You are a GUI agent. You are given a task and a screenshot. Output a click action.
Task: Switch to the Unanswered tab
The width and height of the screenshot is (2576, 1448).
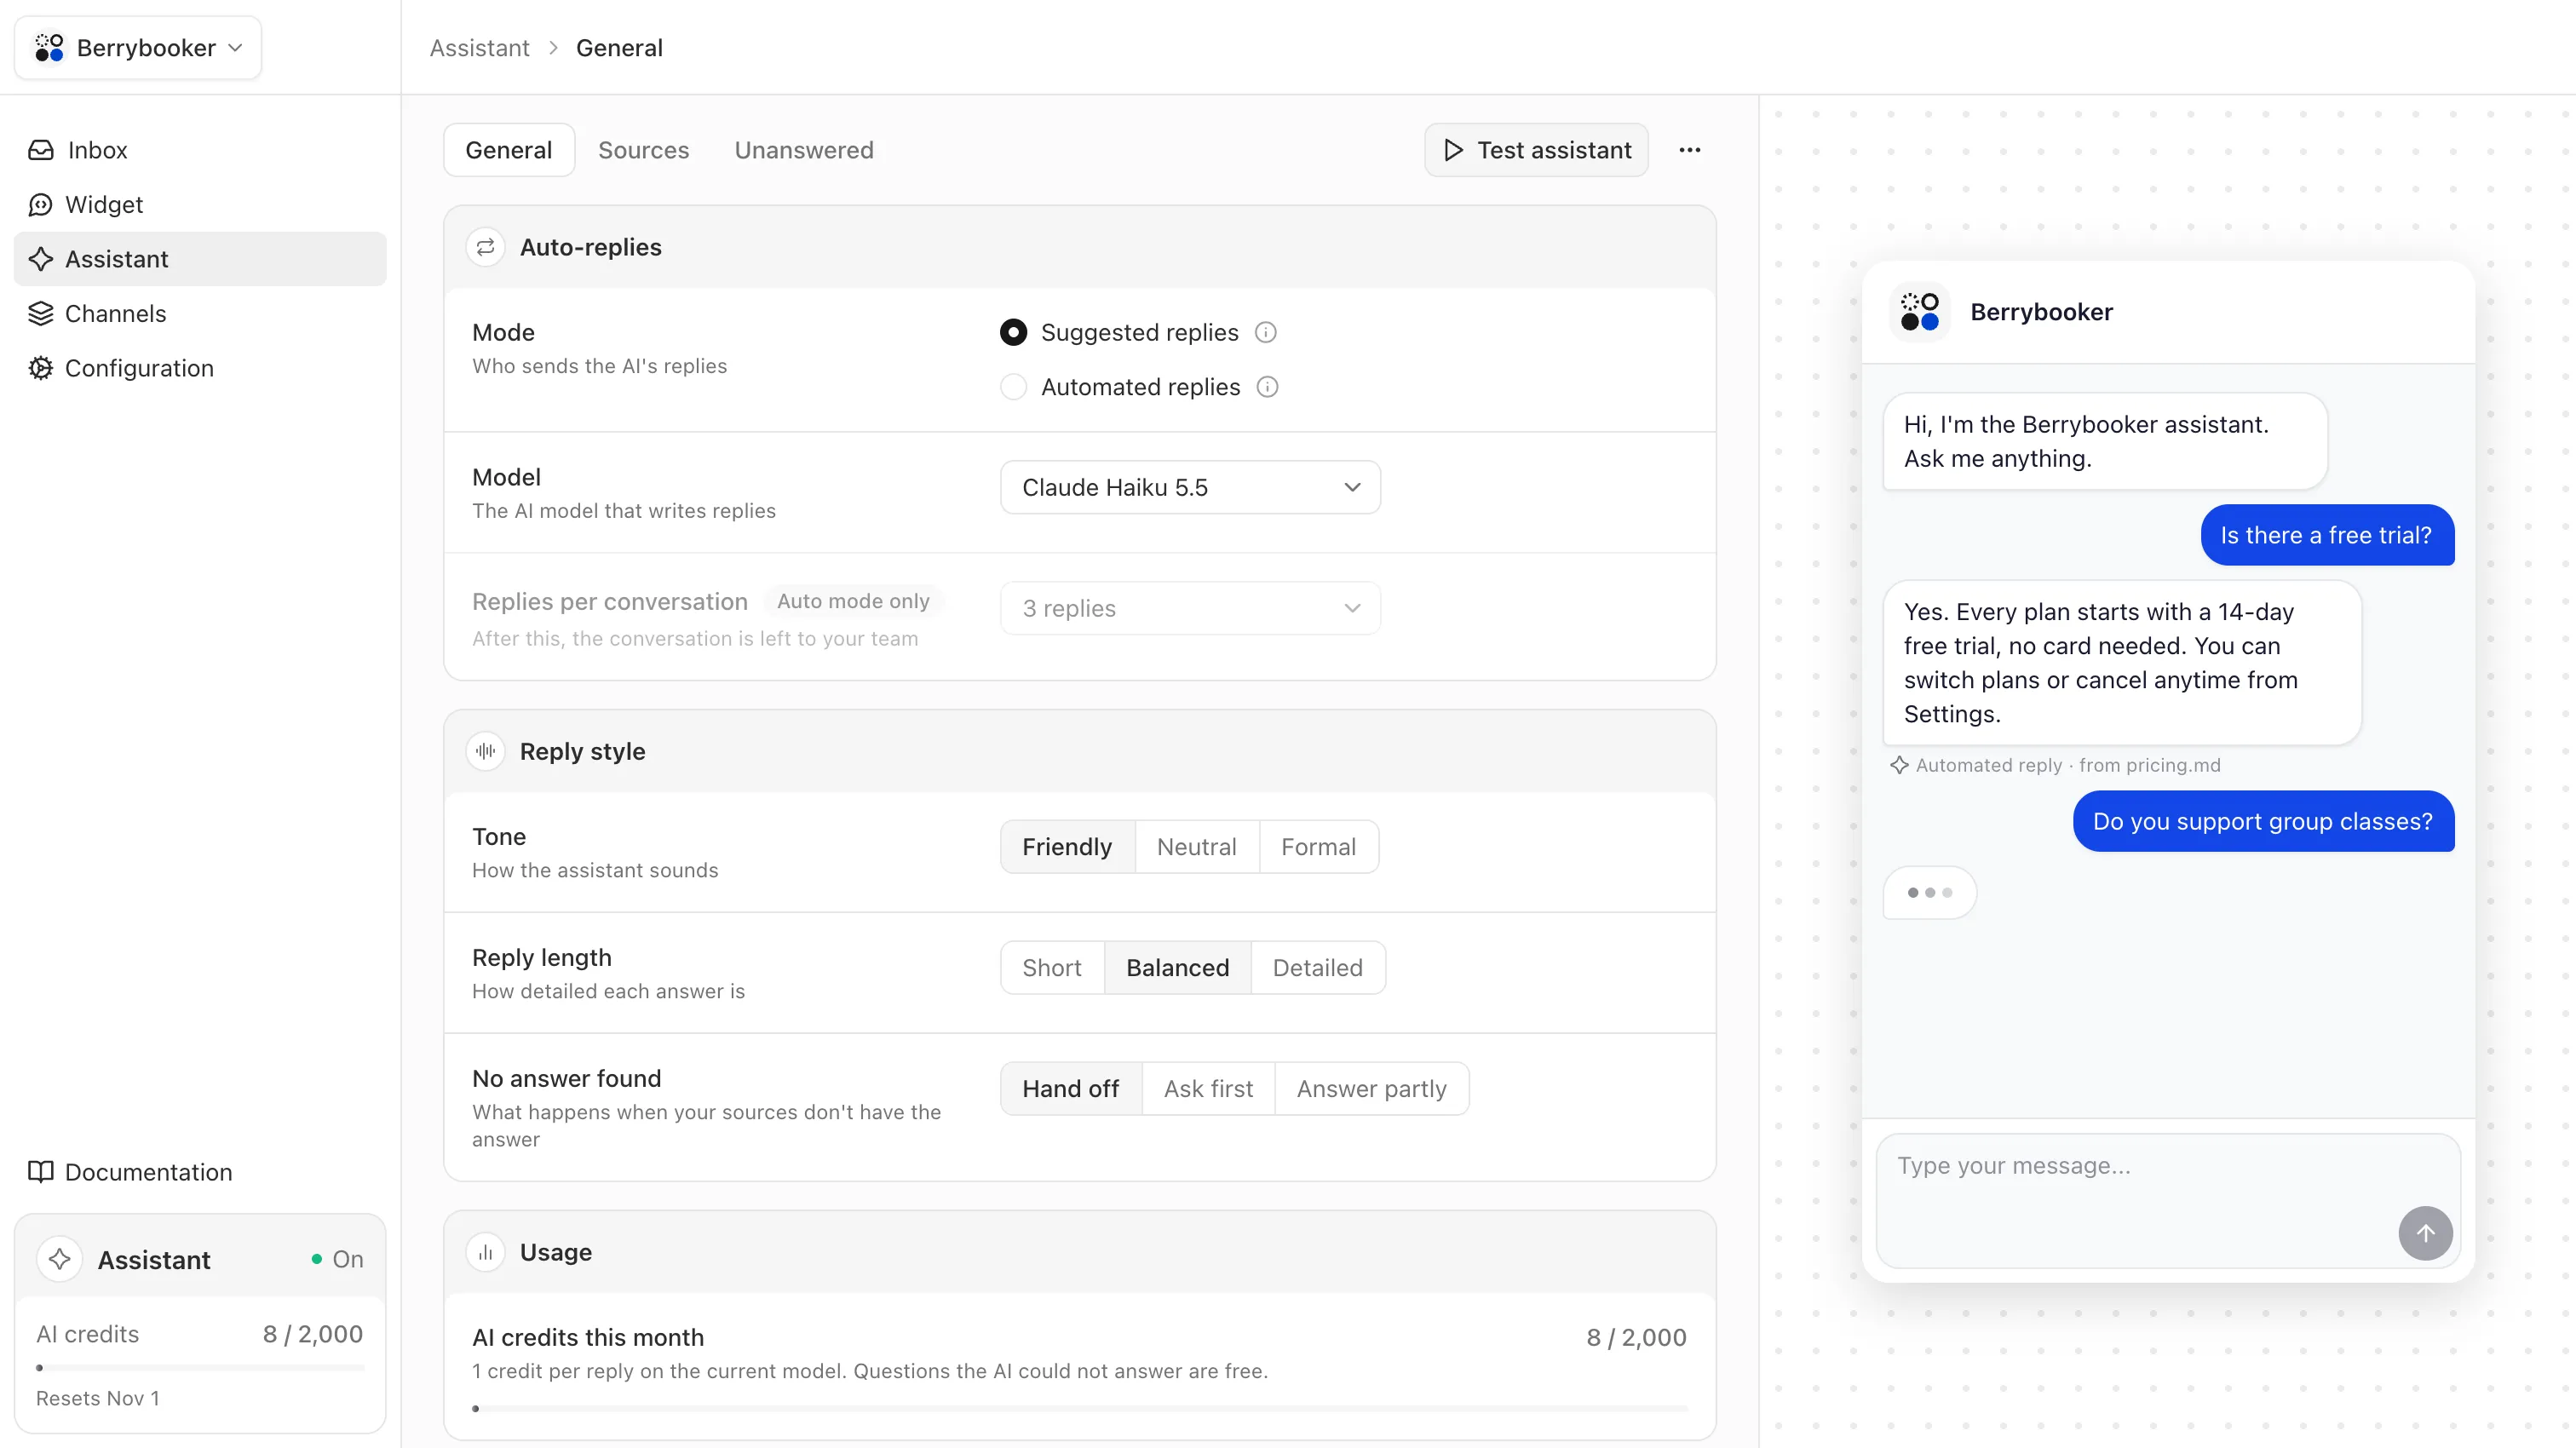(804, 150)
